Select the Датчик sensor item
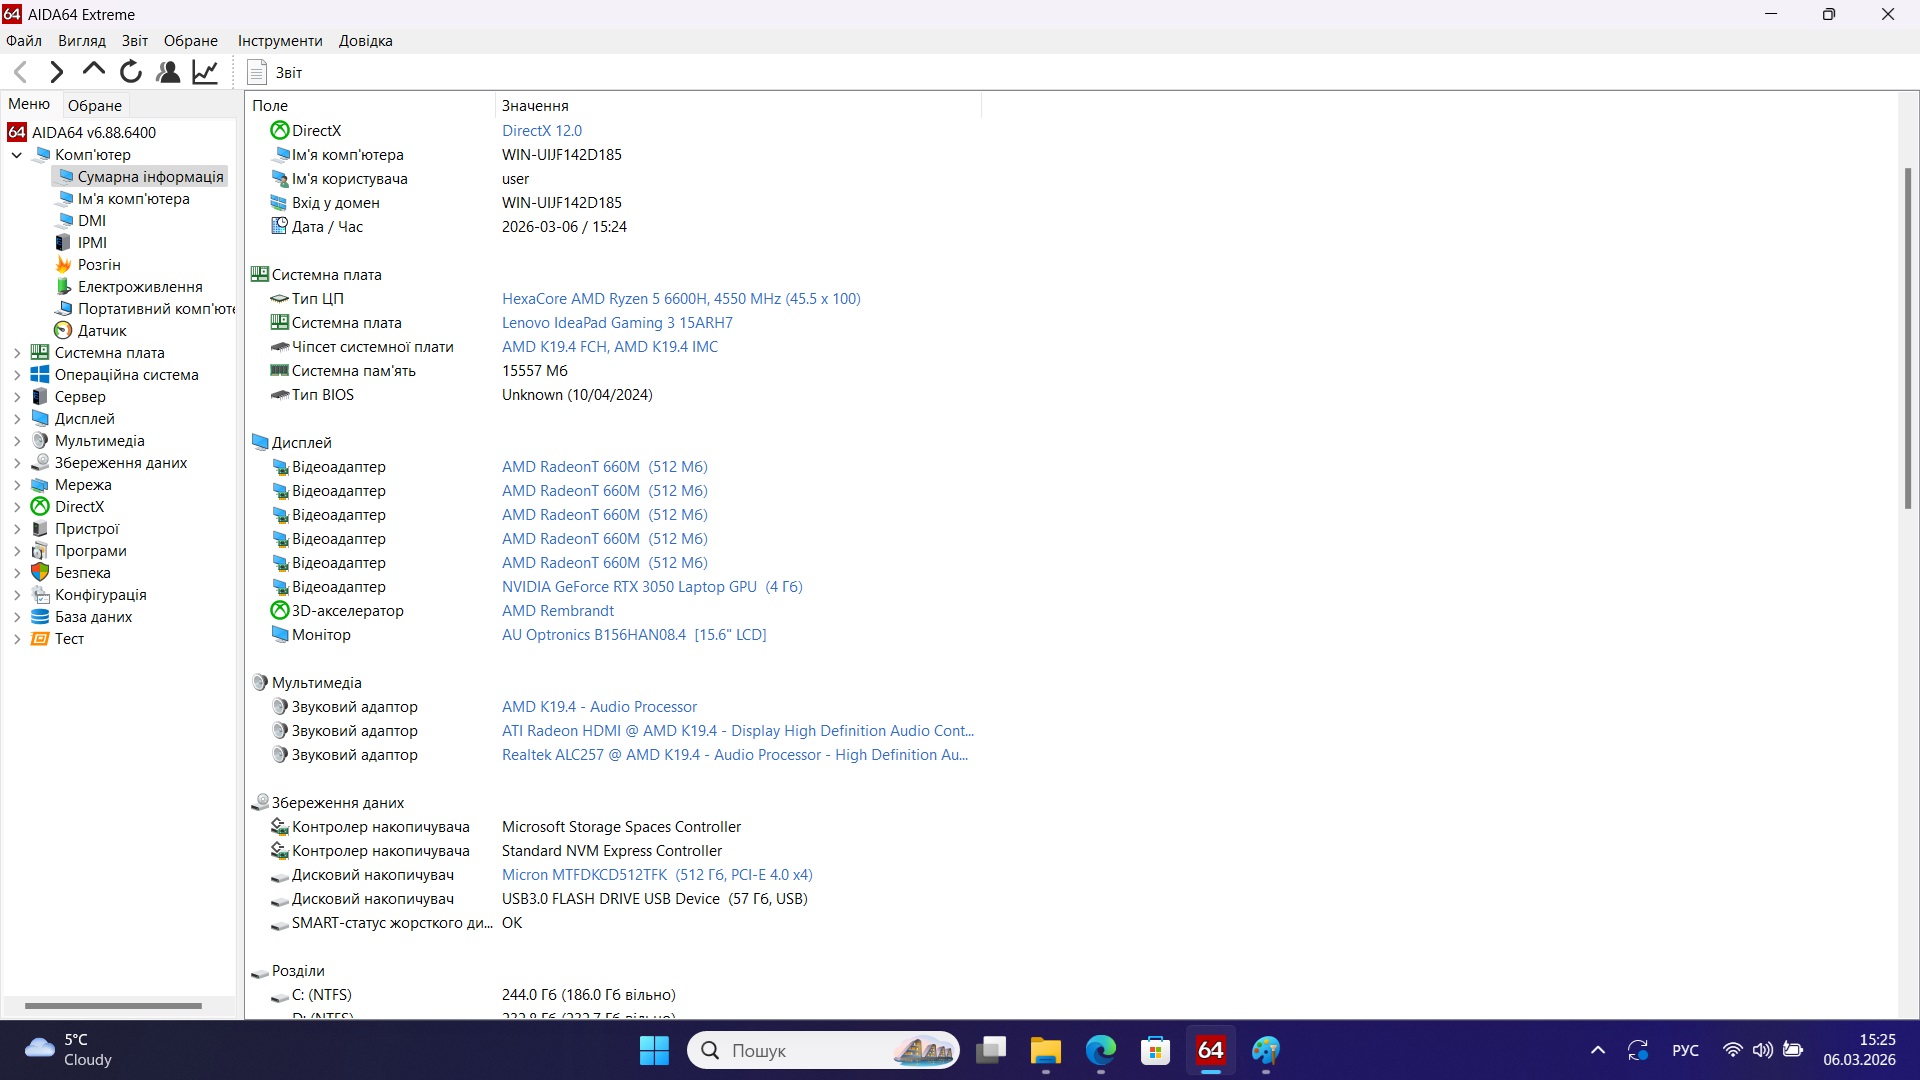The image size is (1920, 1080). click(103, 330)
